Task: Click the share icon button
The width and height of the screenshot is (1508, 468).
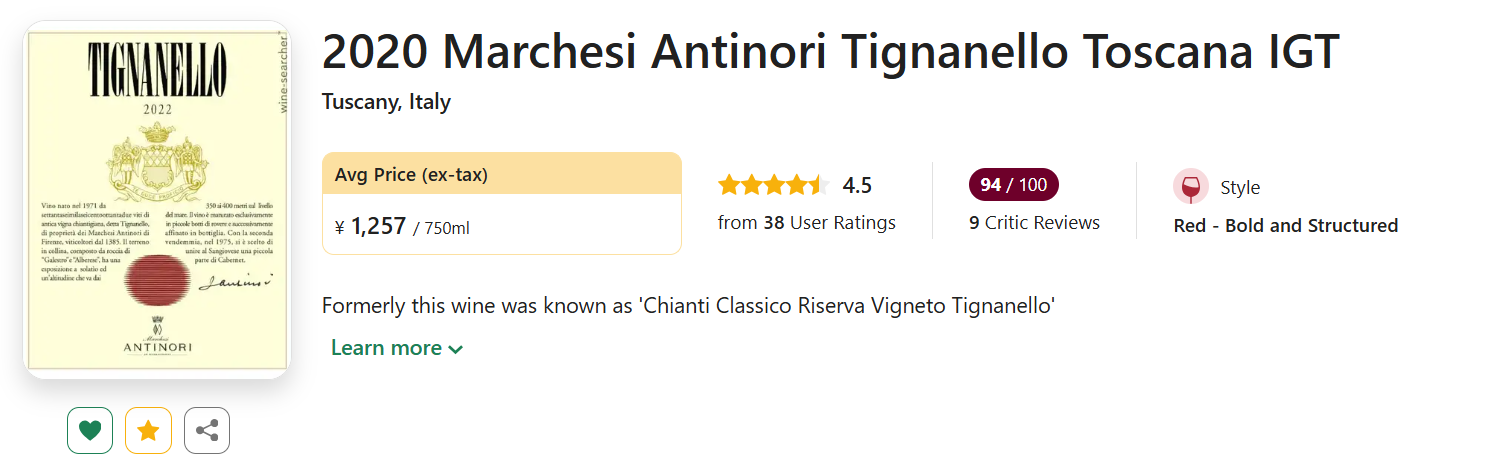Action: (x=207, y=431)
